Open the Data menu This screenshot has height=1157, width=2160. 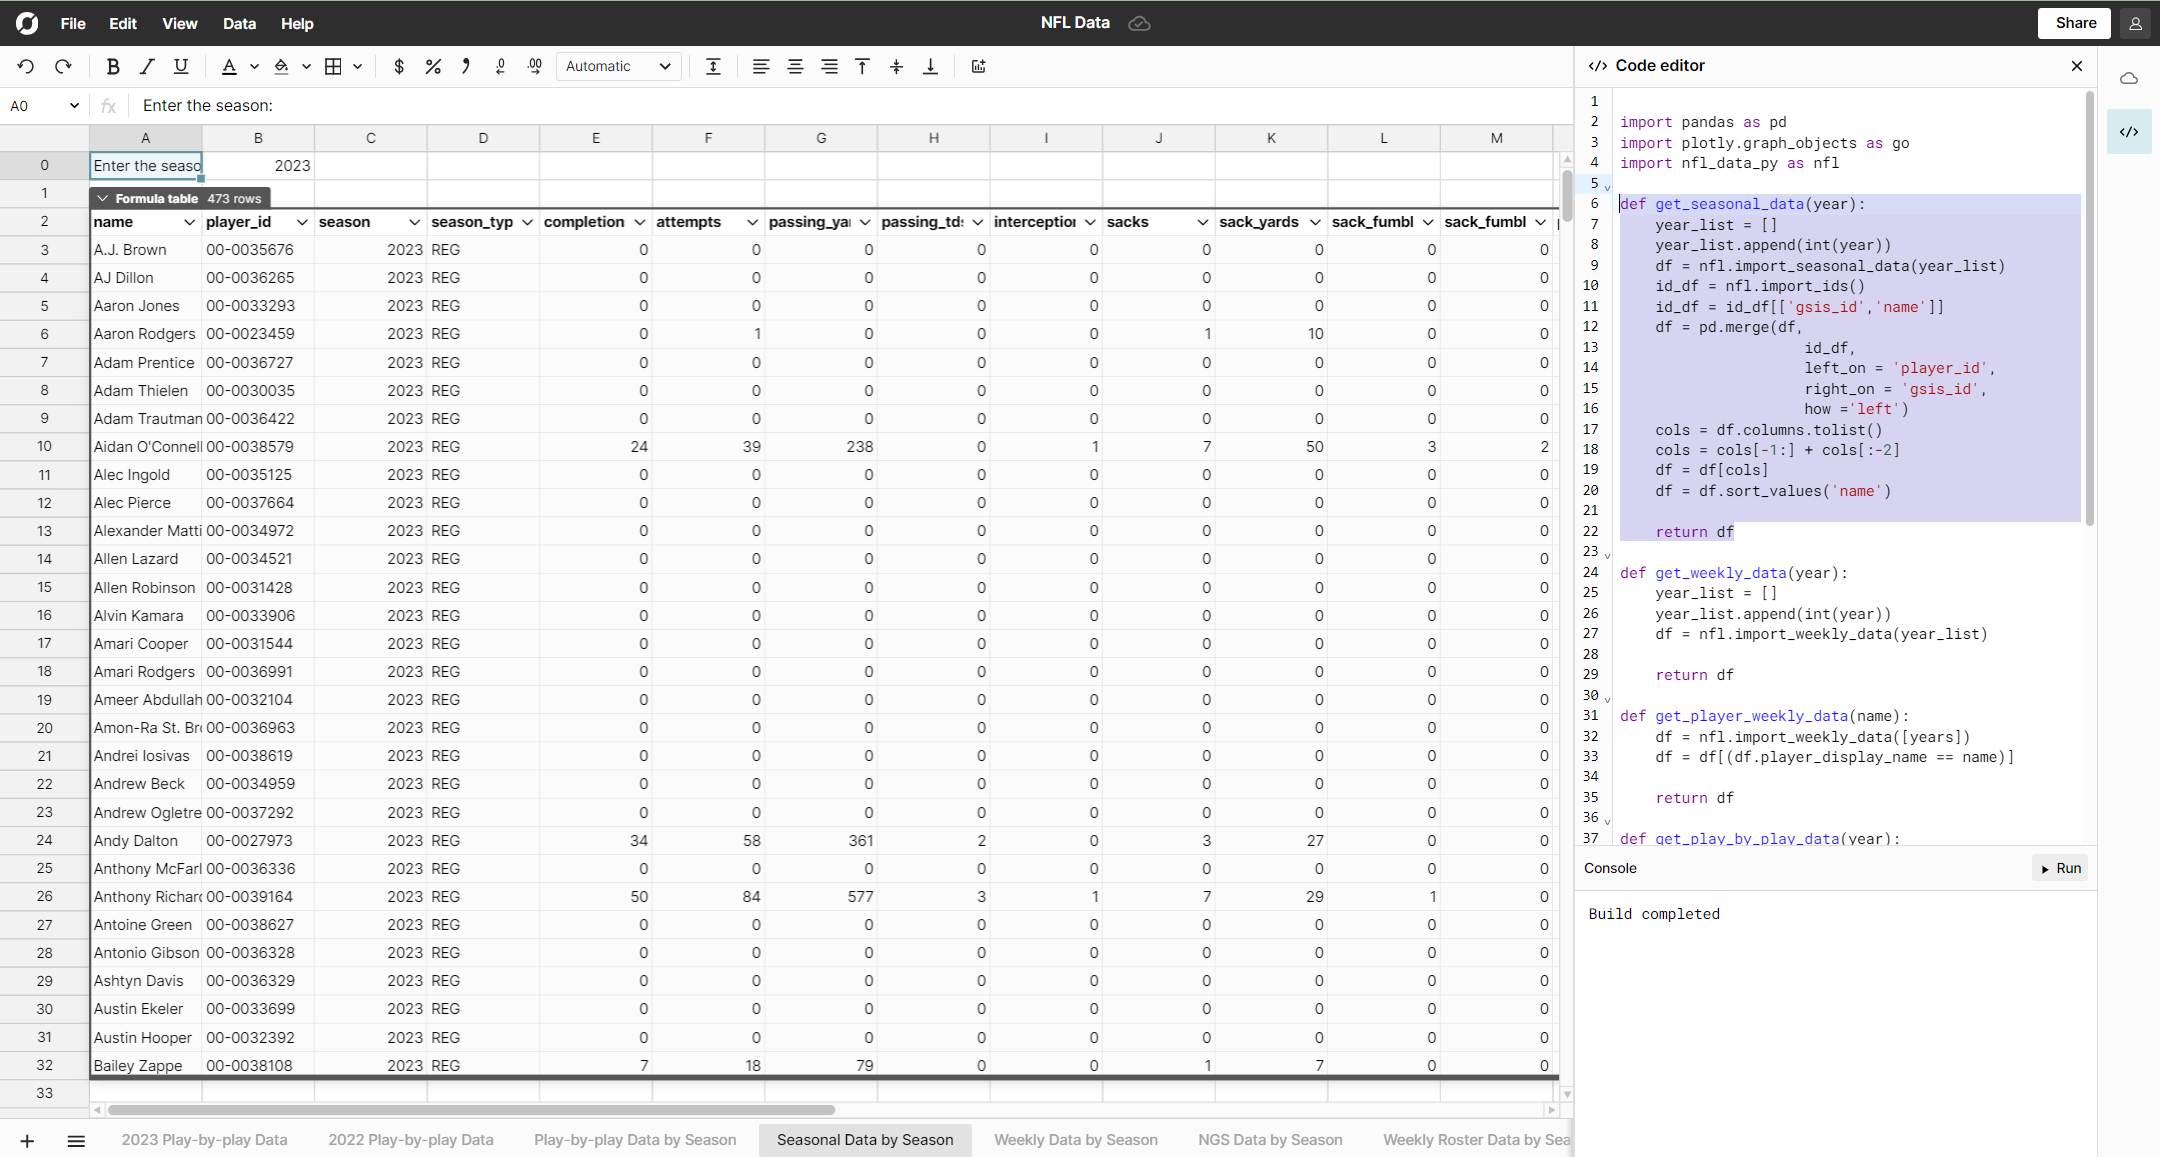pyautogui.click(x=239, y=23)
